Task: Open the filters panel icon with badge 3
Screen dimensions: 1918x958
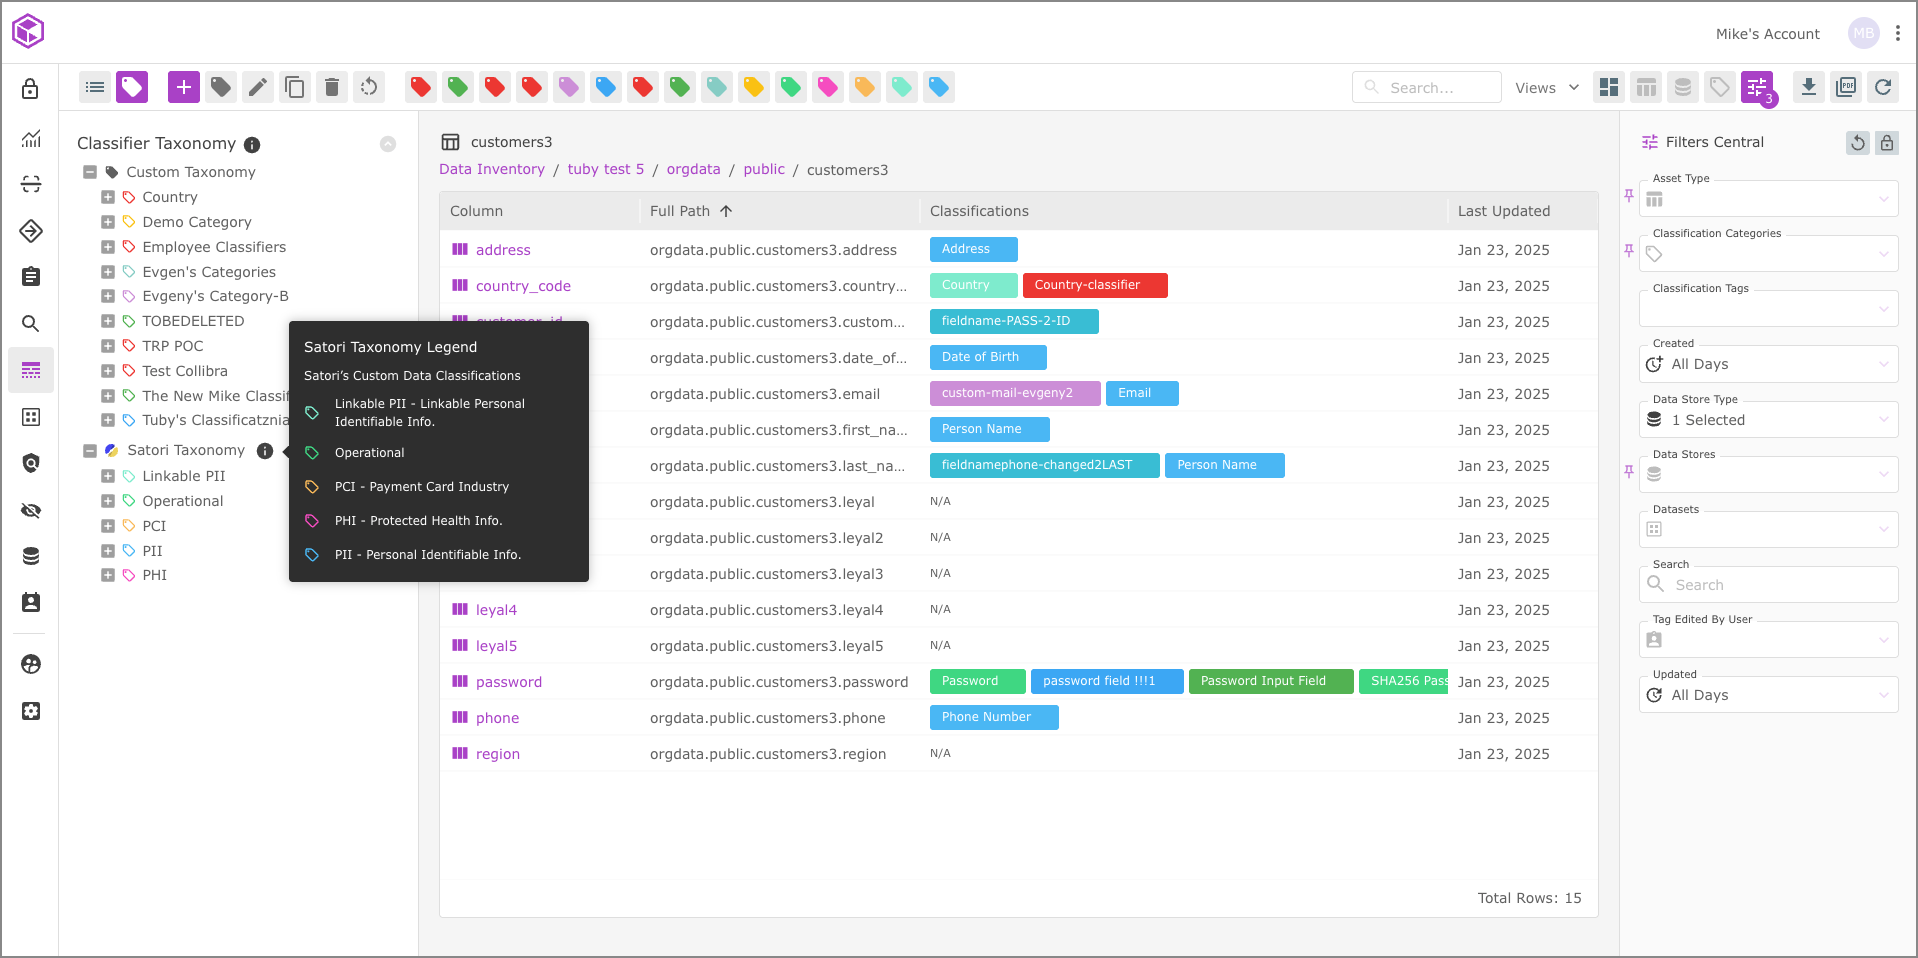Action: [x=1757, y=87]
